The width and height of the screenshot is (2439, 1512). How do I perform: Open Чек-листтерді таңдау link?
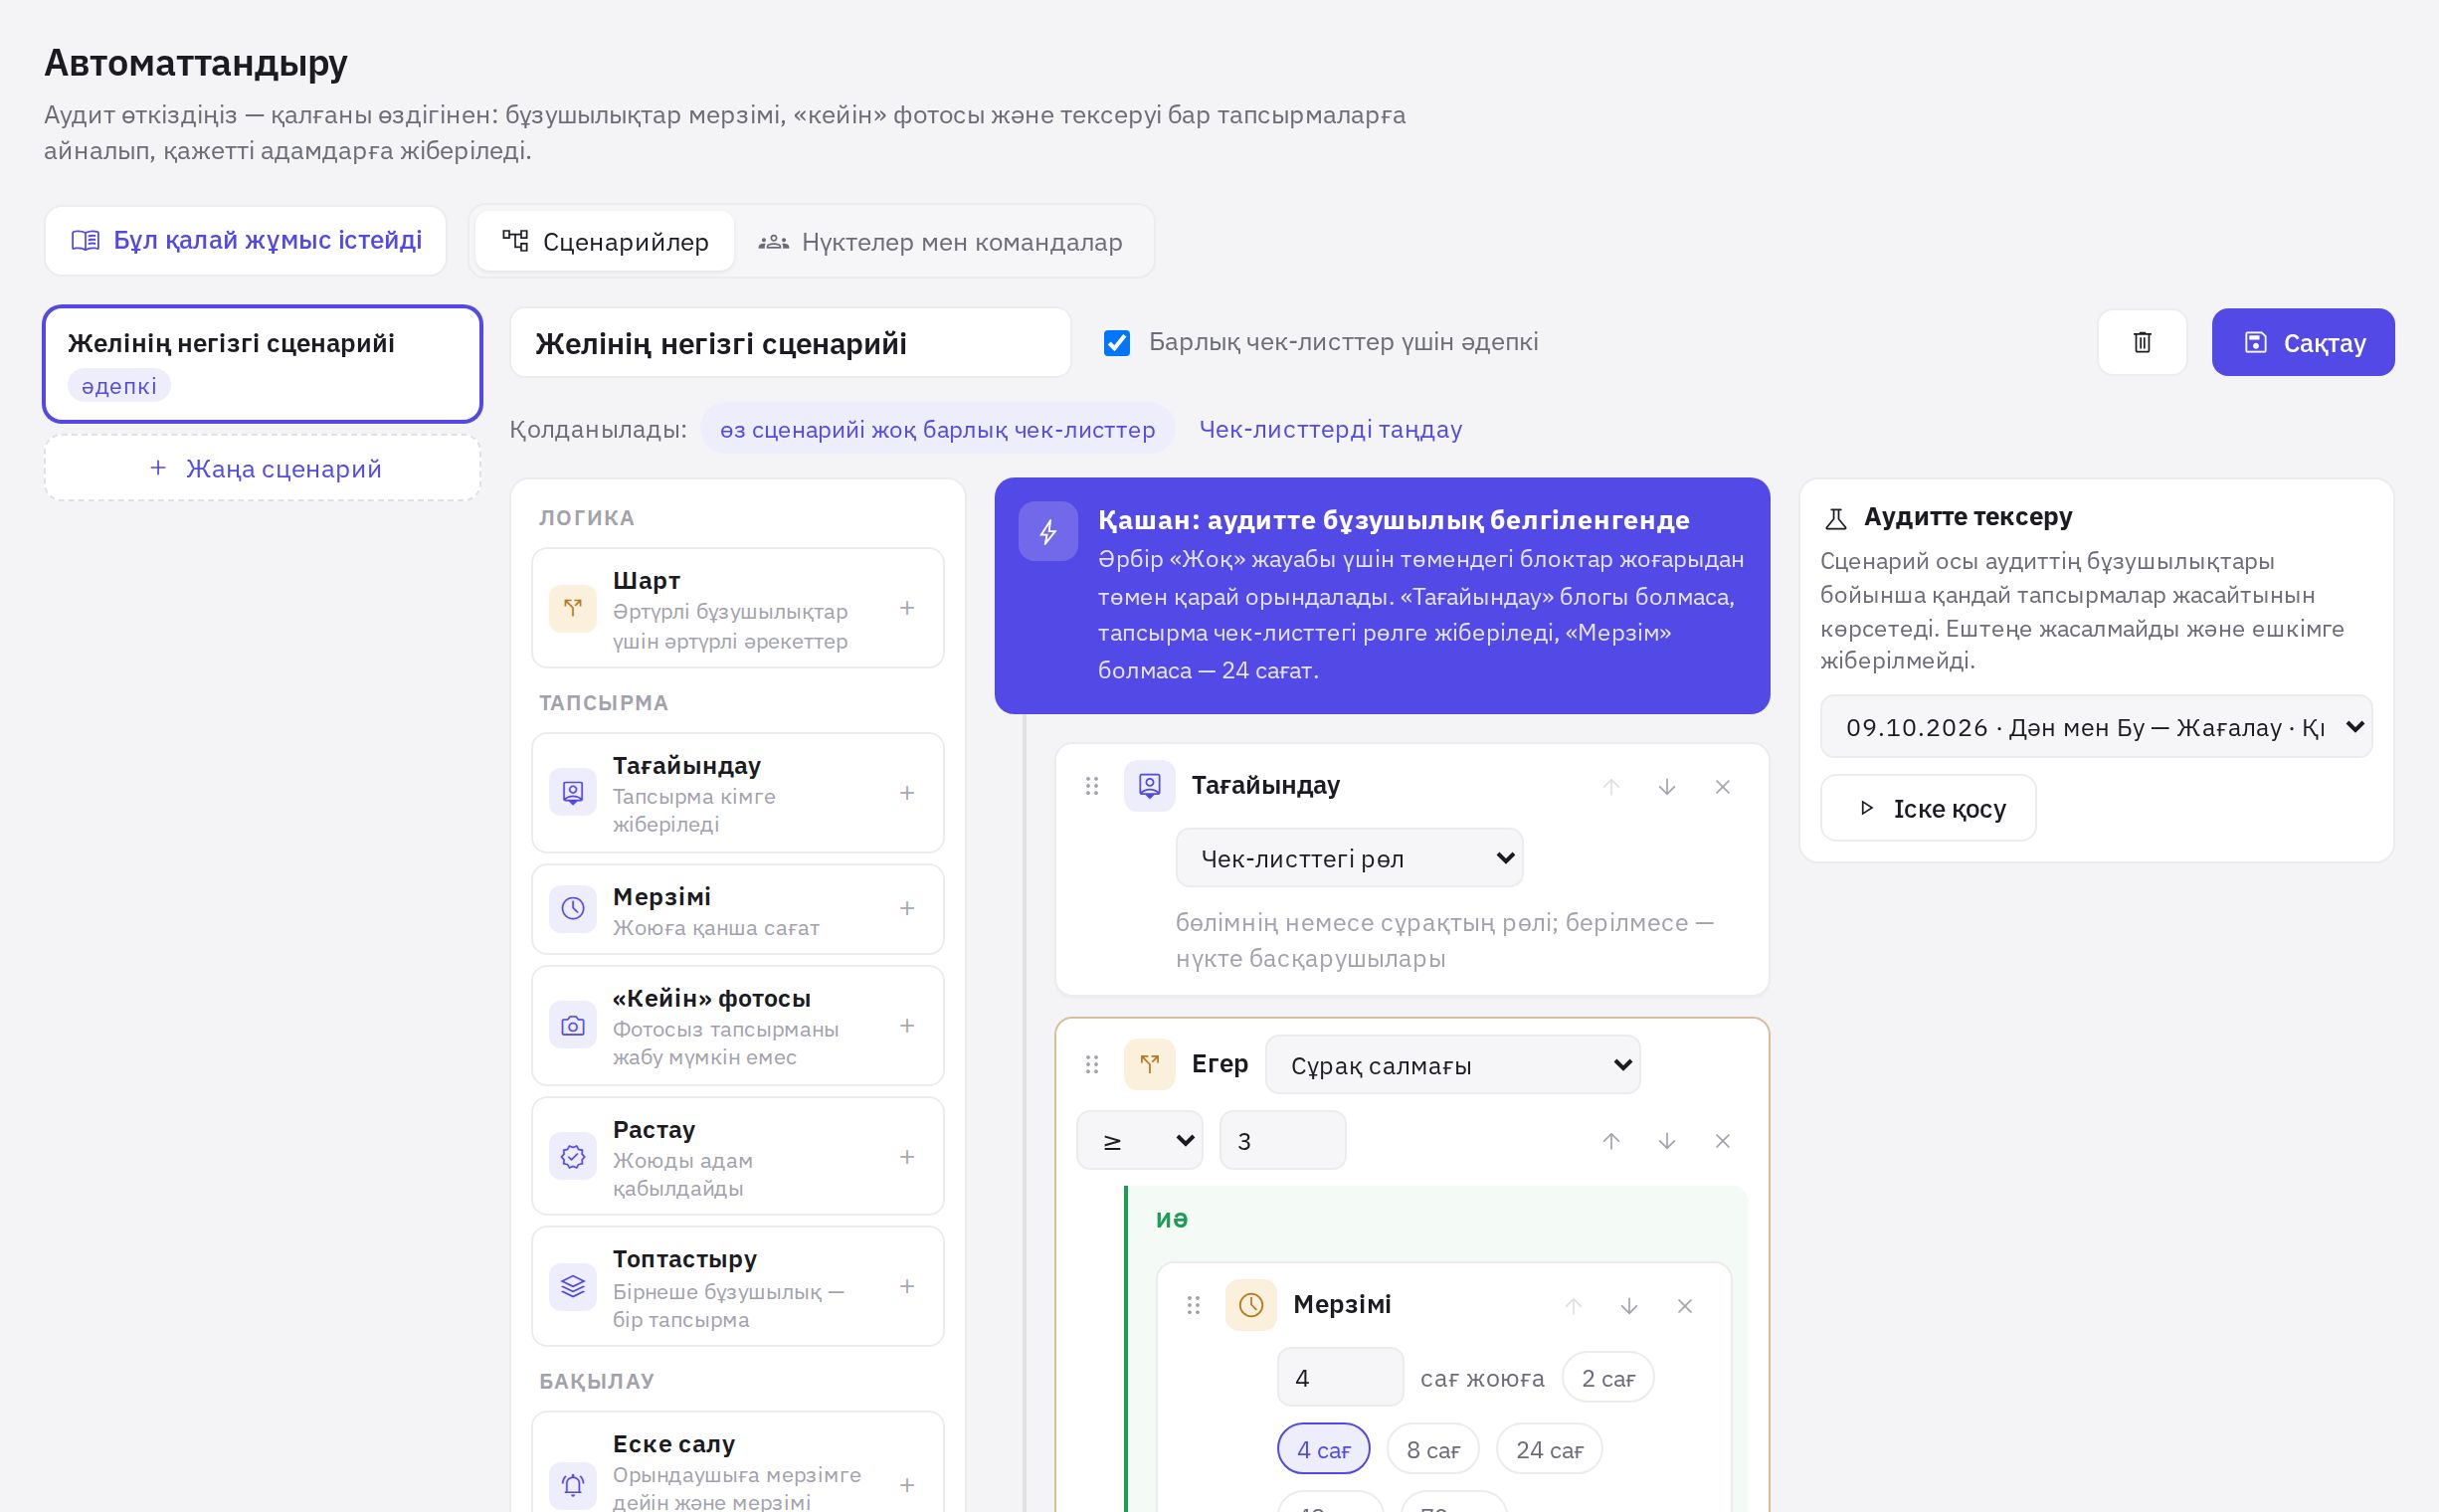1329,429
